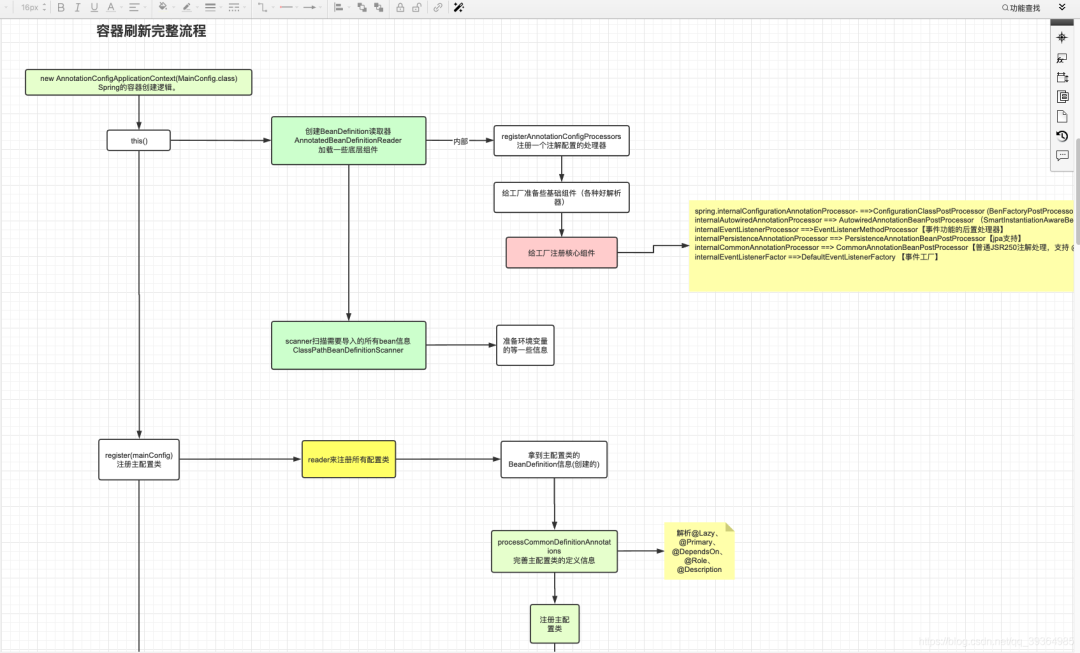Open the page settings icon in sidebar
The height and width of the screenshot is (653, 1080).
(x=1061, y=116)
